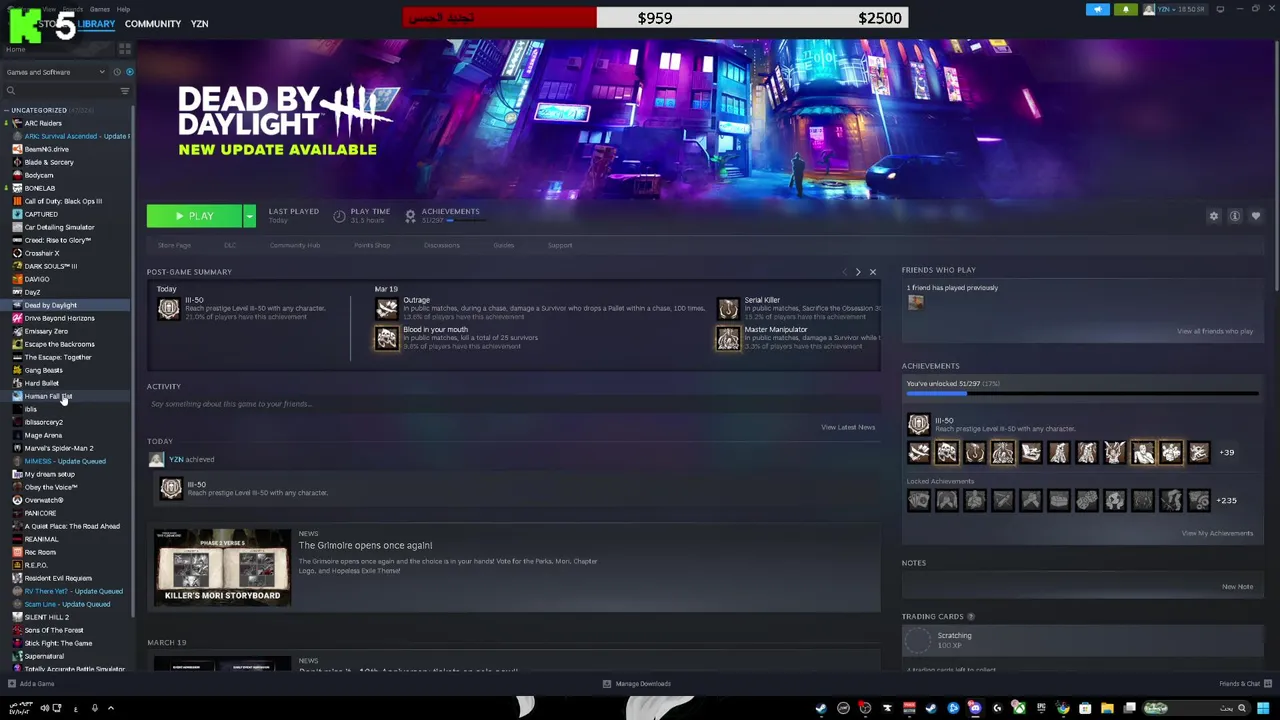Open the Community tab
This screenshot has height=720, width=1280.
(x=153, y=24)
